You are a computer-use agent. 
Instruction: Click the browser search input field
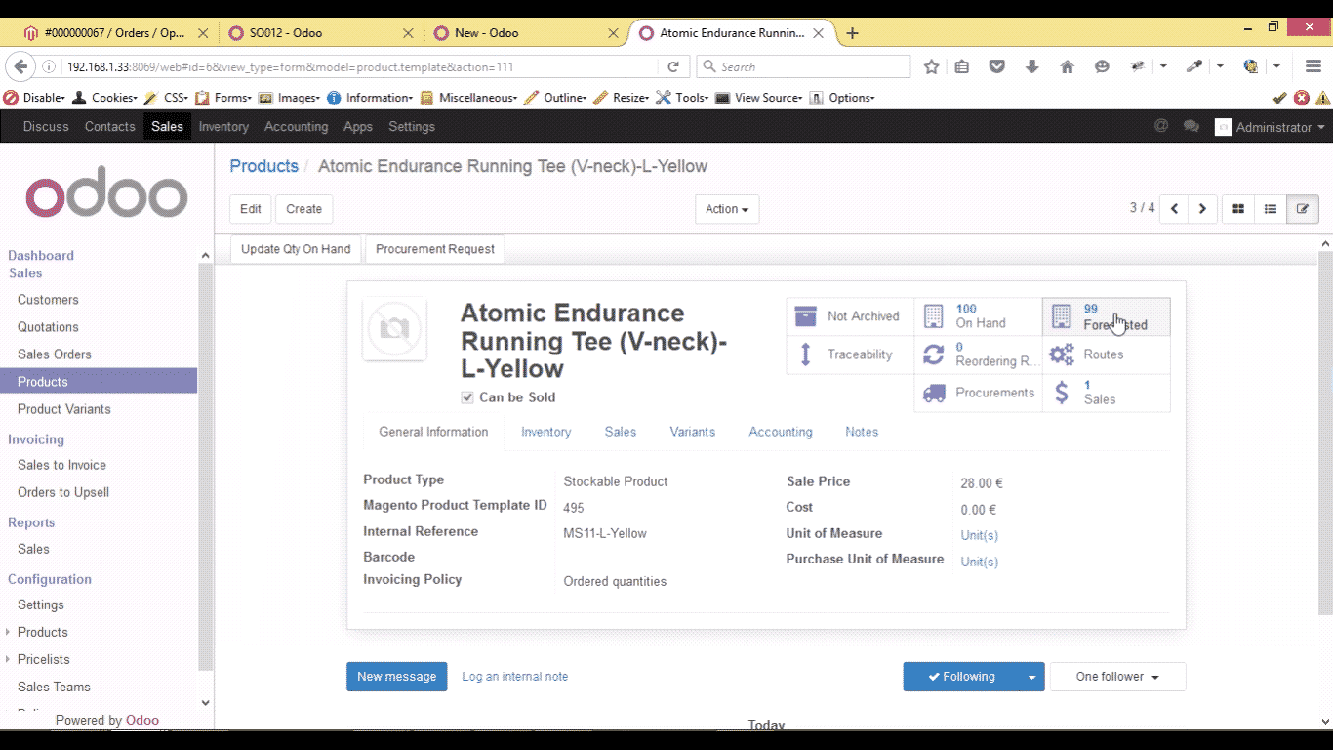(803, 67)
